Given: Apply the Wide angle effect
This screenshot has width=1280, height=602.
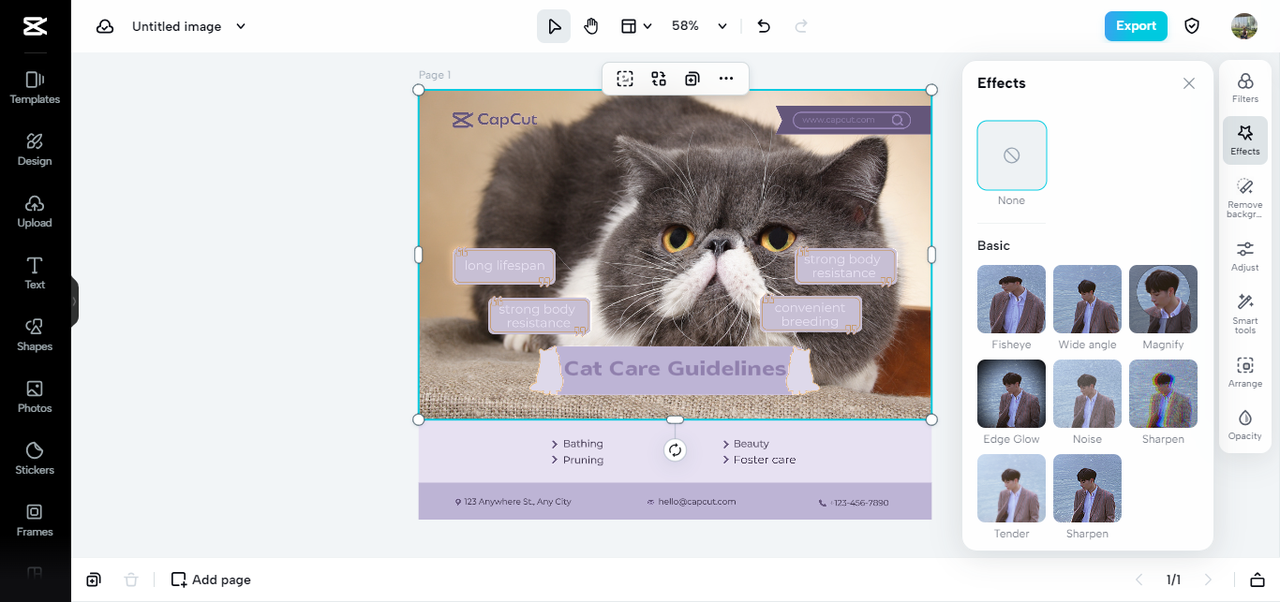Looking at the screenshot, I should pos(1087,299).
